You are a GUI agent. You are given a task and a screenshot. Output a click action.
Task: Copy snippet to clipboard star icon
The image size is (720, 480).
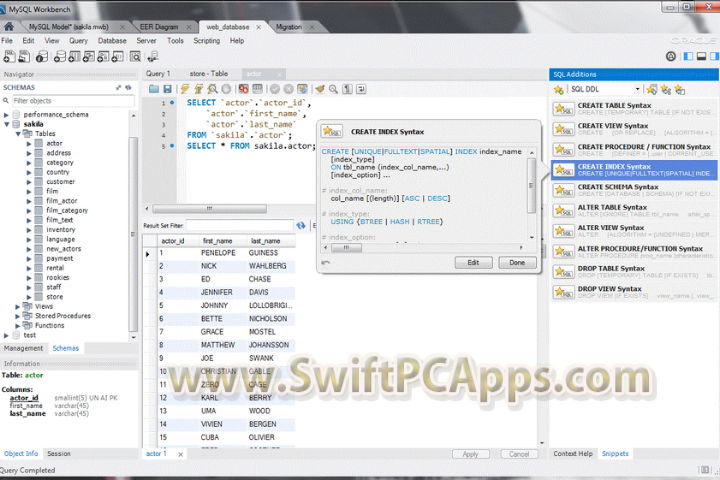tap(680, 90)
